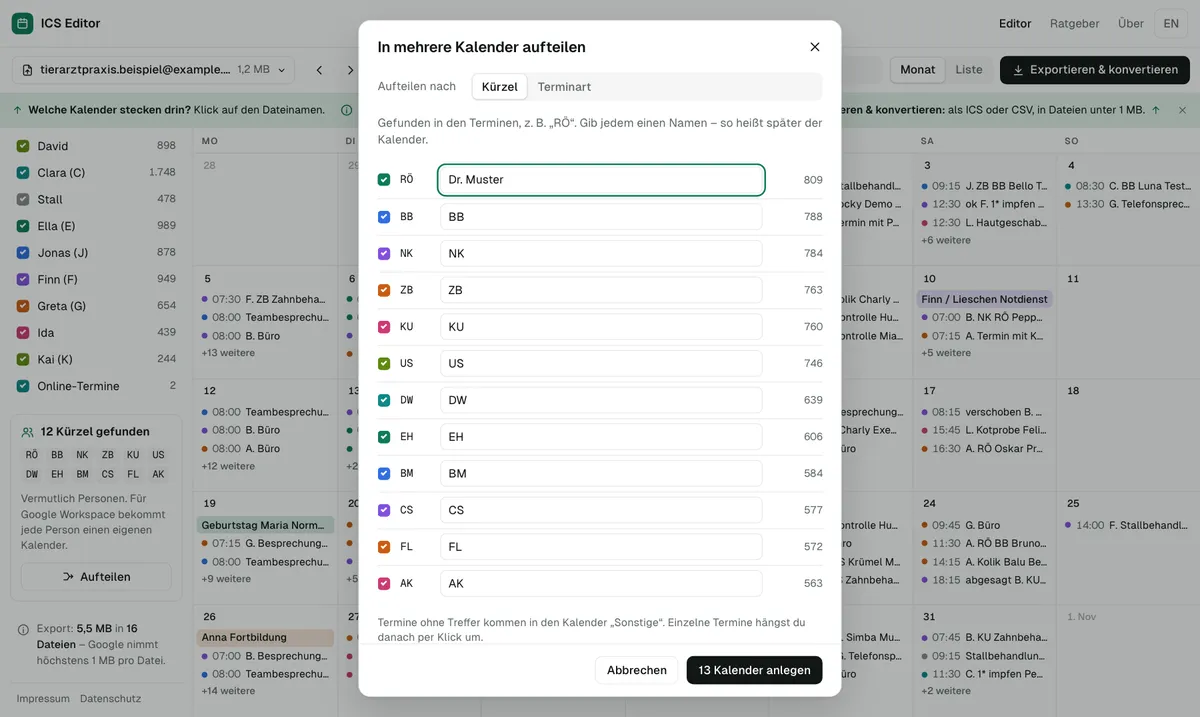1200x717 pixels.
Task: Open the Impressum link
Action: tap(43, 699)
